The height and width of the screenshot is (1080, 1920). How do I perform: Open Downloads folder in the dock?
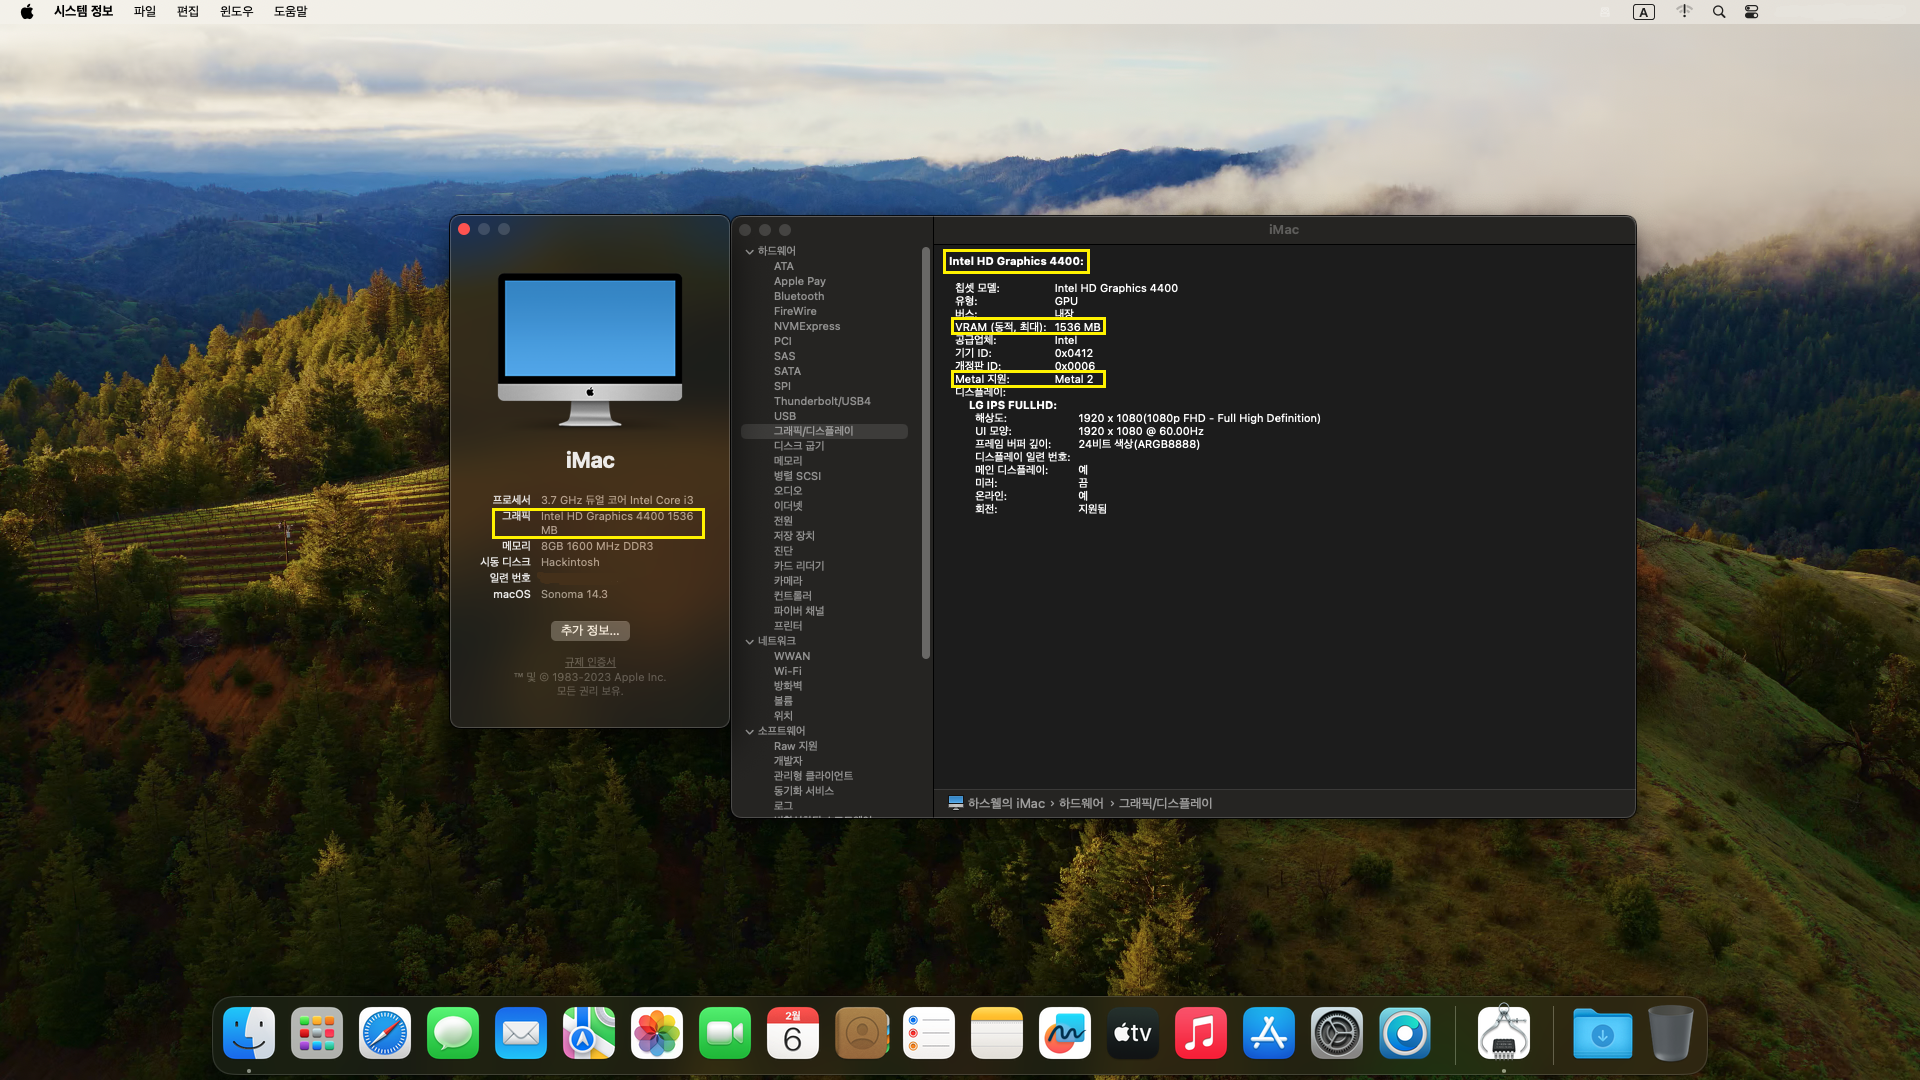pos(1602,1033)
